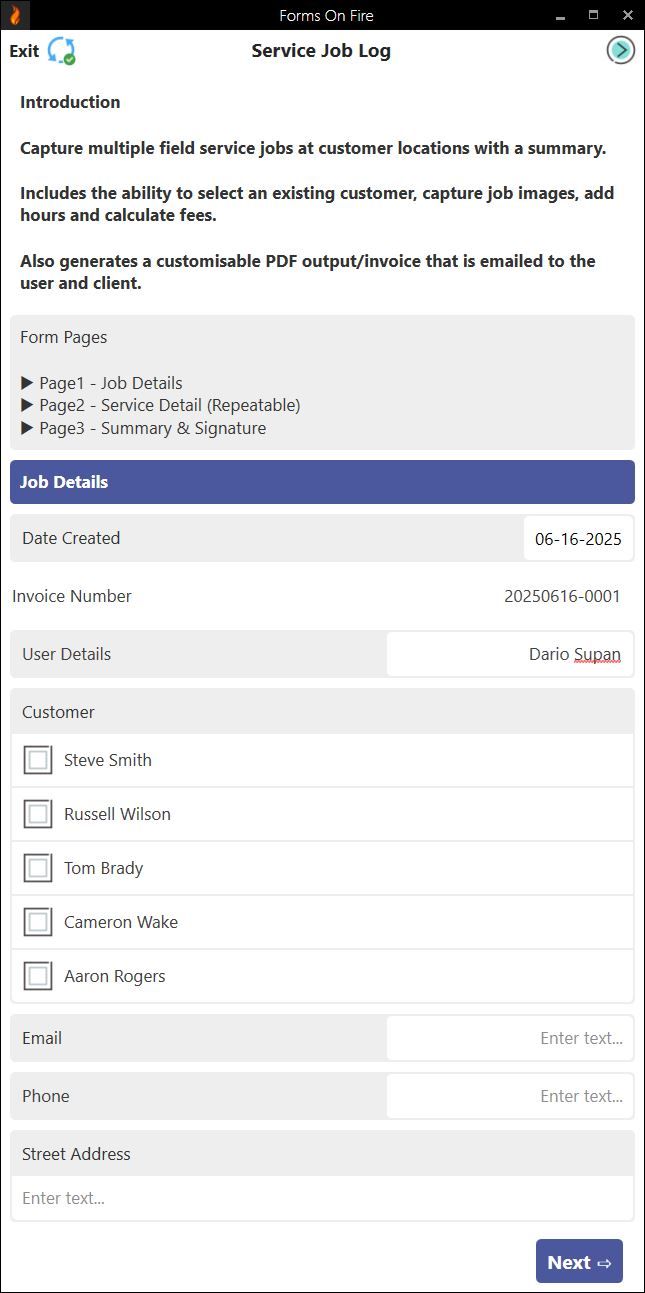
Task: Check the Tom Brady checkbox
Action: click(37, 868)
